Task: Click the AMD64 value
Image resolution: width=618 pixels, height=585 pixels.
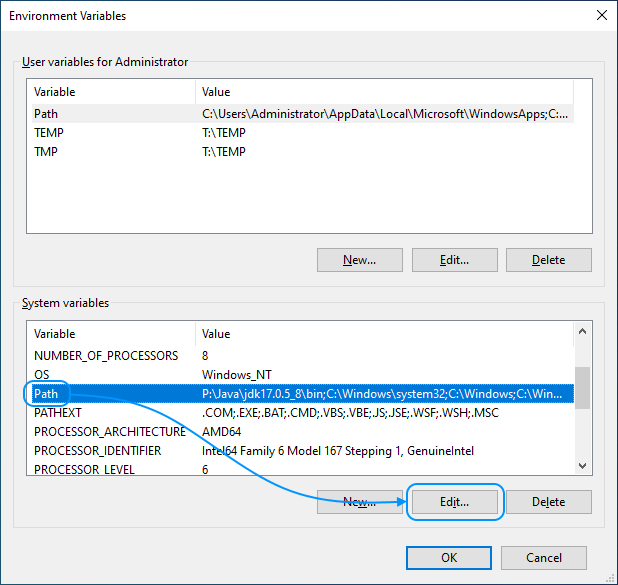Action: tap(222, 431)
